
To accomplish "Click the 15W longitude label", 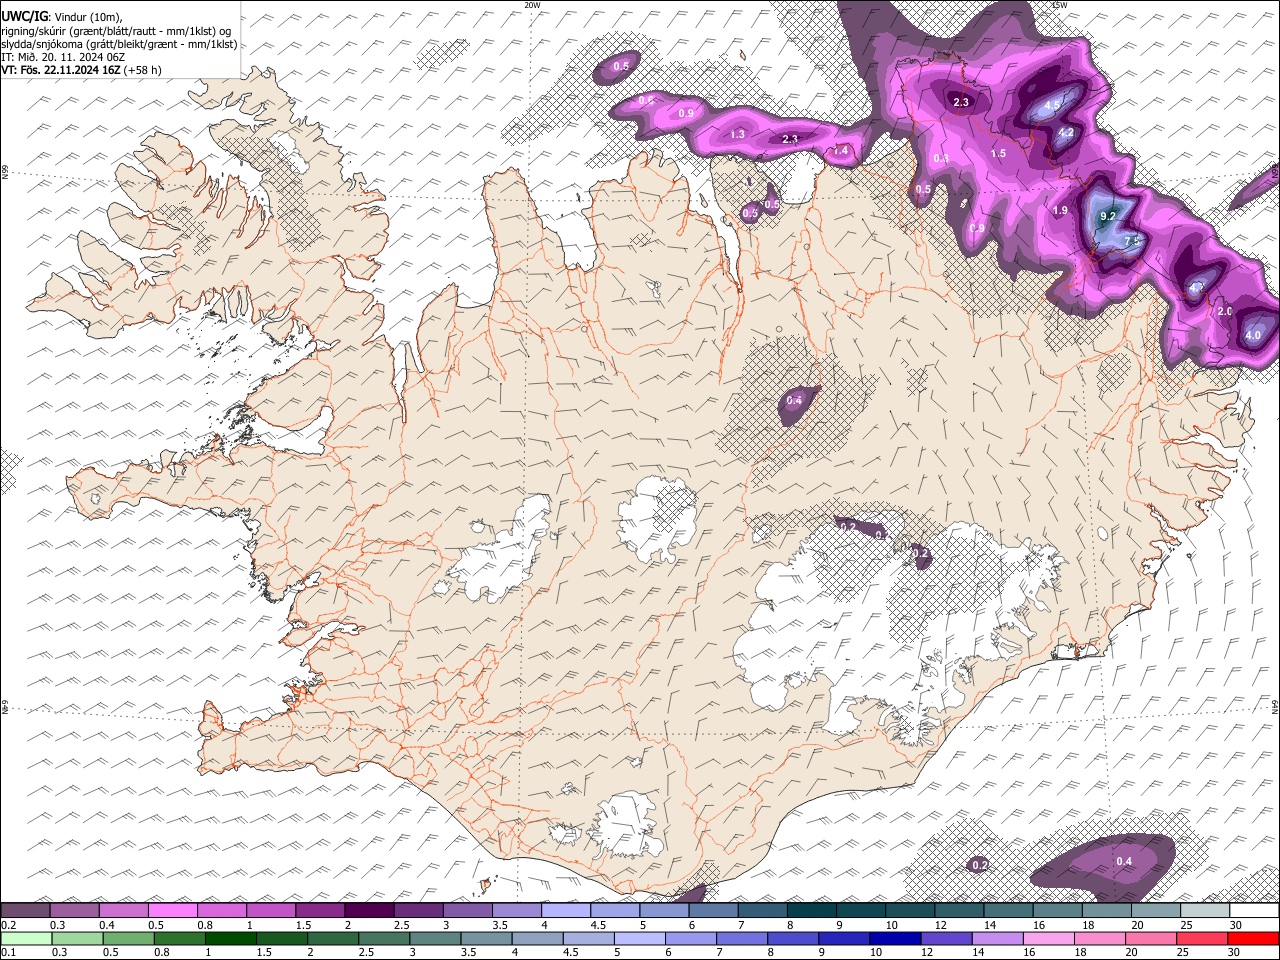I will pos(1059,4).
